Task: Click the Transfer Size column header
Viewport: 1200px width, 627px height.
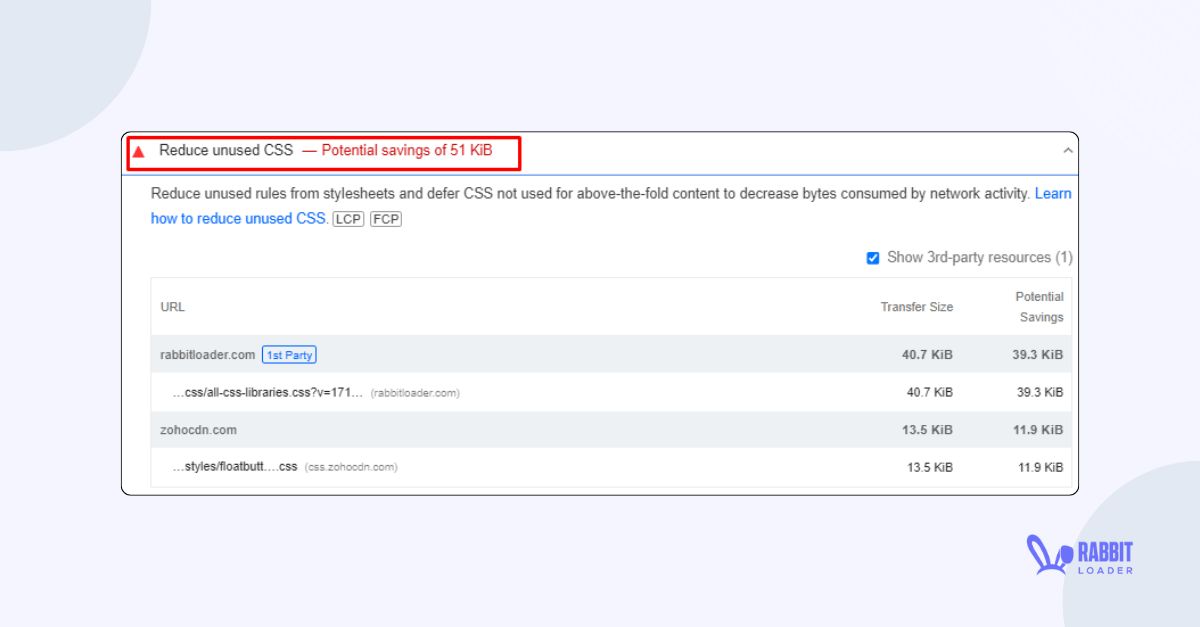Action: click(916, 307)
